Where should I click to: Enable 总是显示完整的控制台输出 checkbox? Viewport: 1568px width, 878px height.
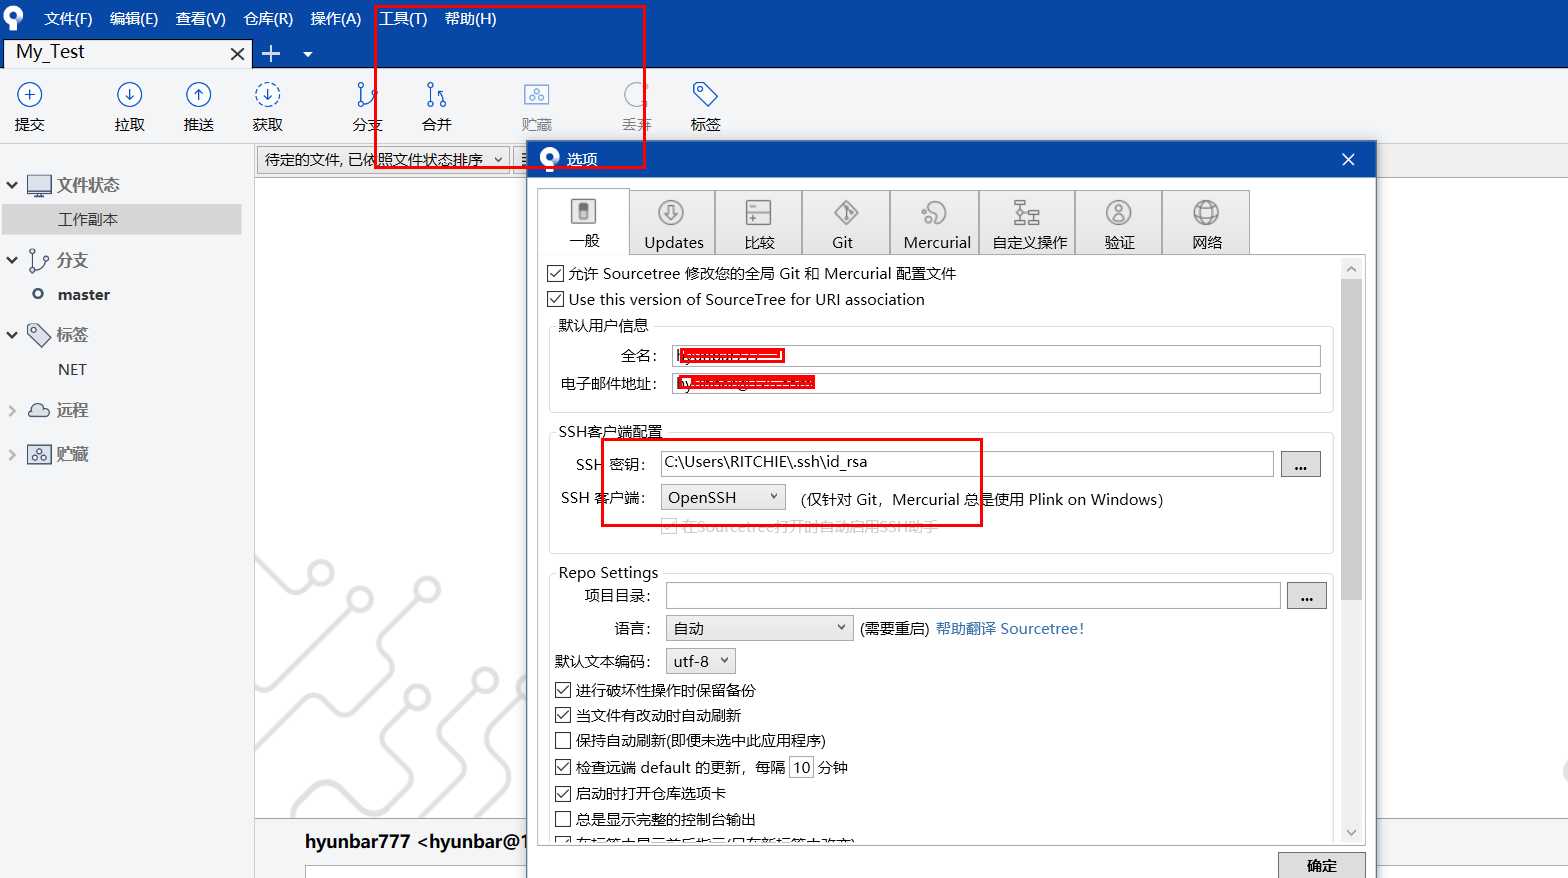click(x=563, y=819)
